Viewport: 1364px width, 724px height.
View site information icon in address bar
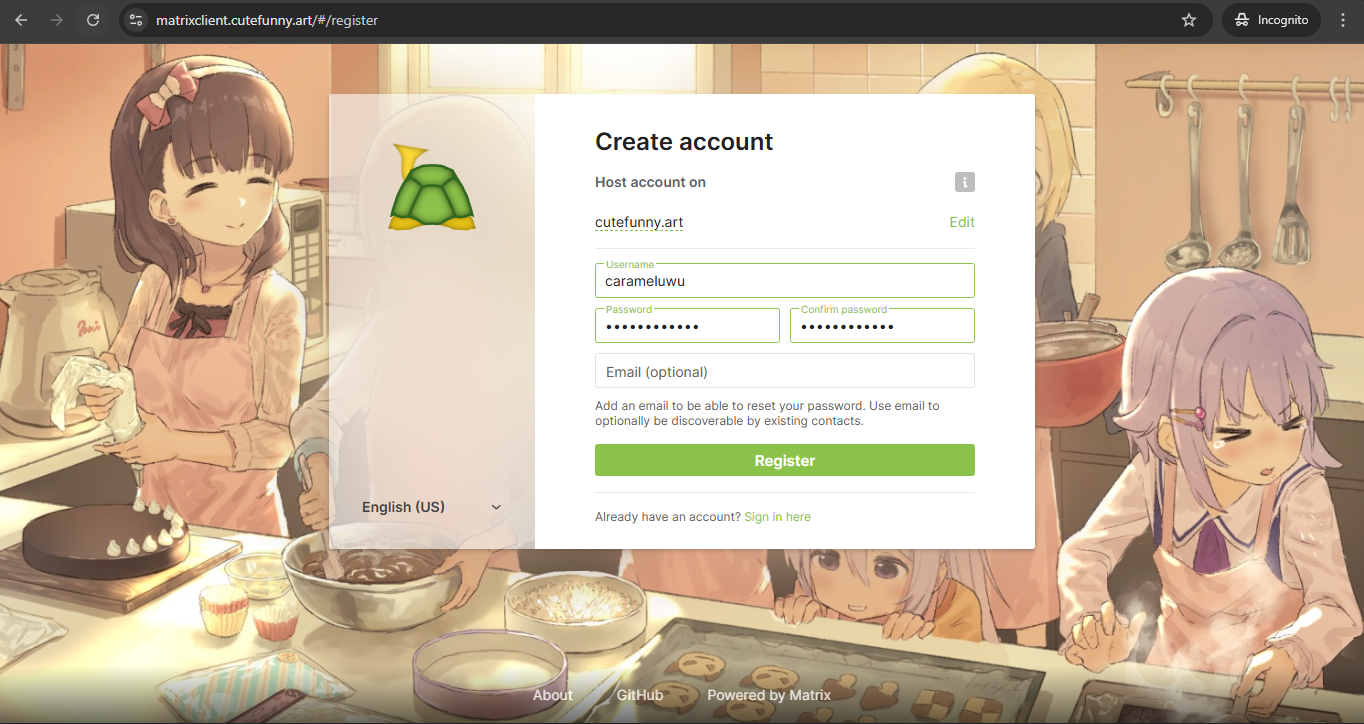[137, 20]
